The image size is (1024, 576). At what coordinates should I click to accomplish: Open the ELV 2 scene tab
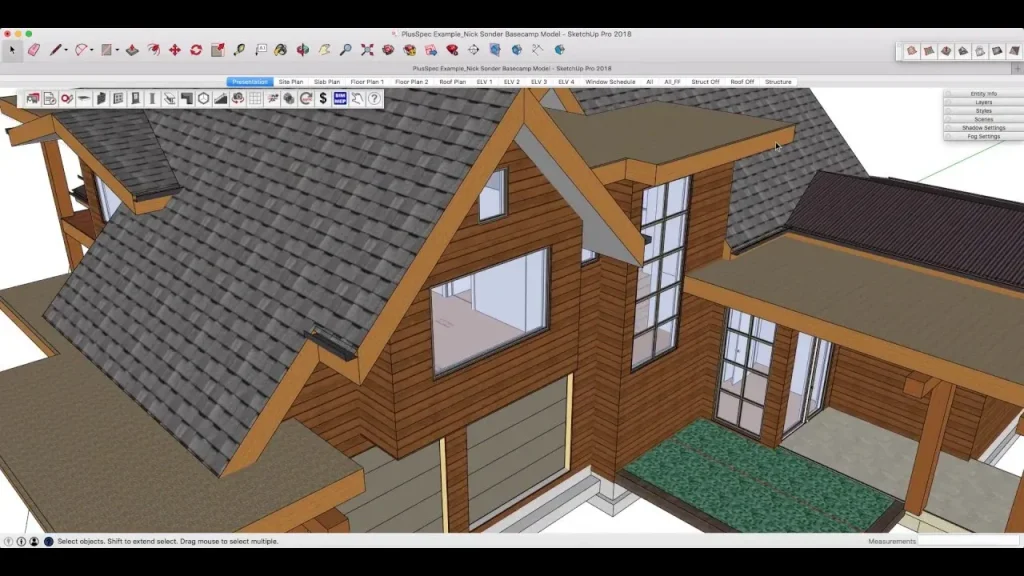(x=512, y=82)
